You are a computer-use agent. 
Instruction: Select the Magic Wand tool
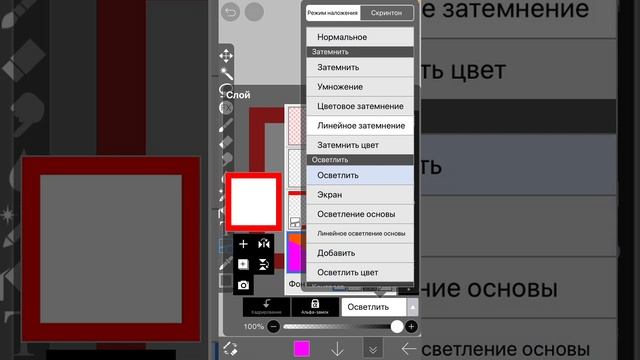[x=226, y=73]
